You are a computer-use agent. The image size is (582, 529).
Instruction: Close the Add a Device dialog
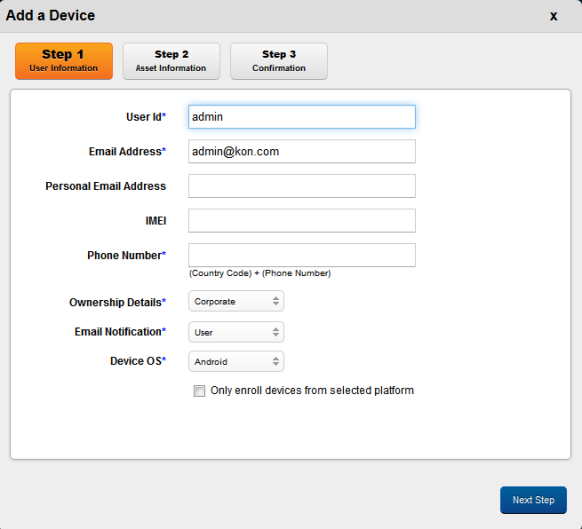553,16
